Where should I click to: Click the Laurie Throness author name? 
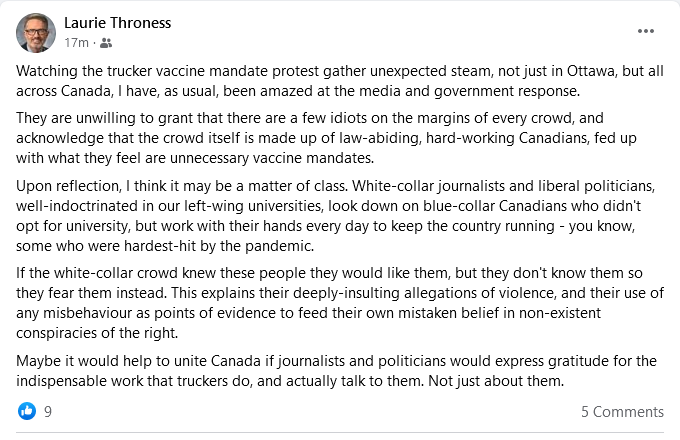[118, 23]
